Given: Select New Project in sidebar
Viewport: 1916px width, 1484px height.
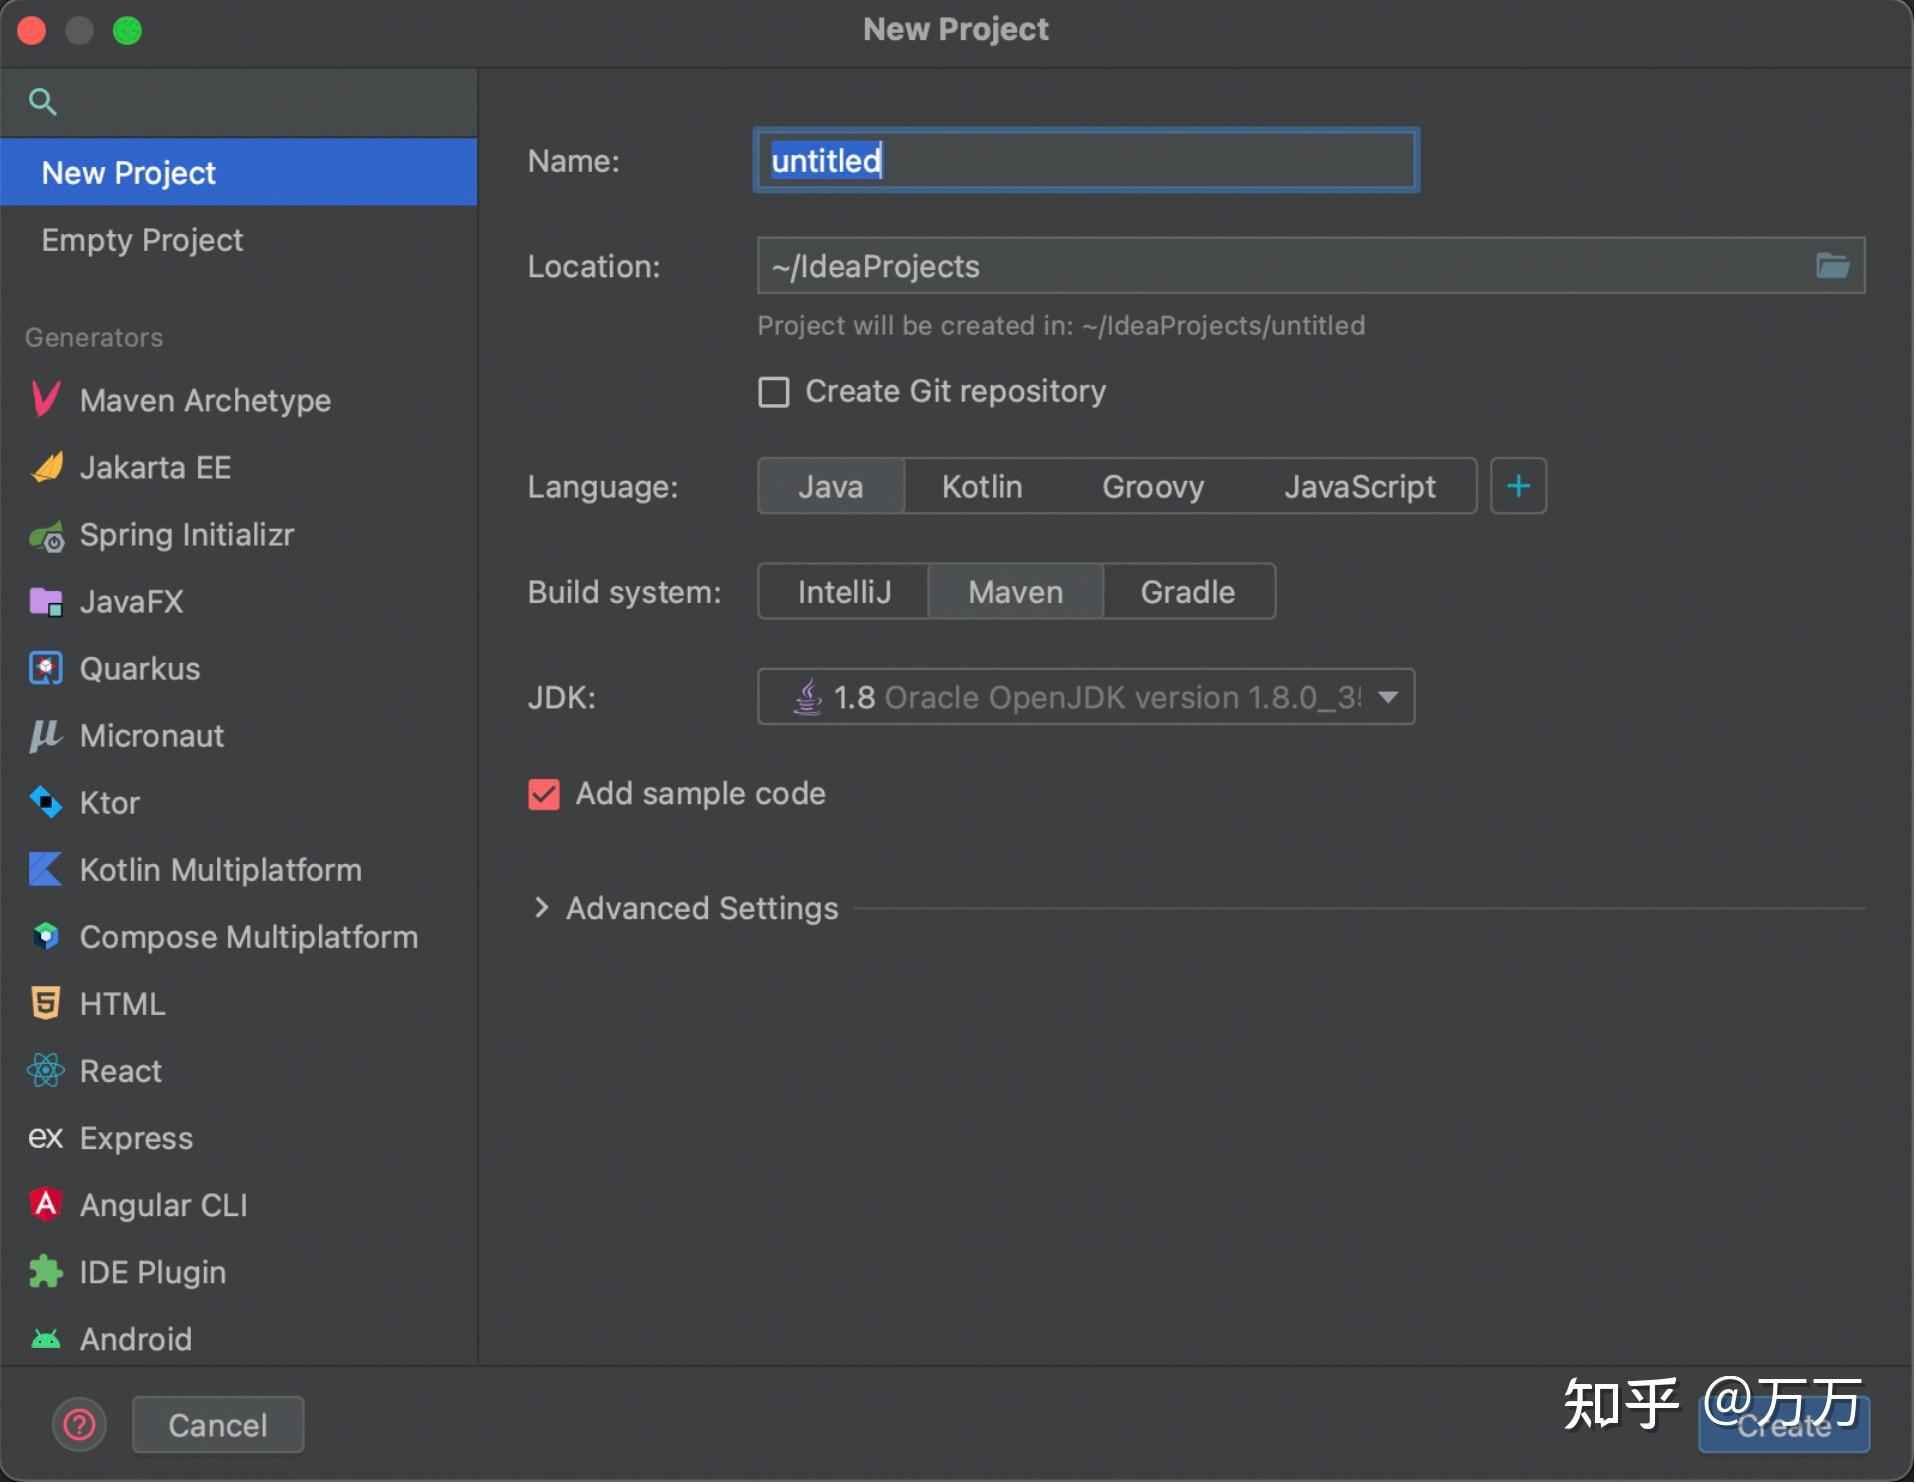Looking at the screenshot, I should 239,173.
